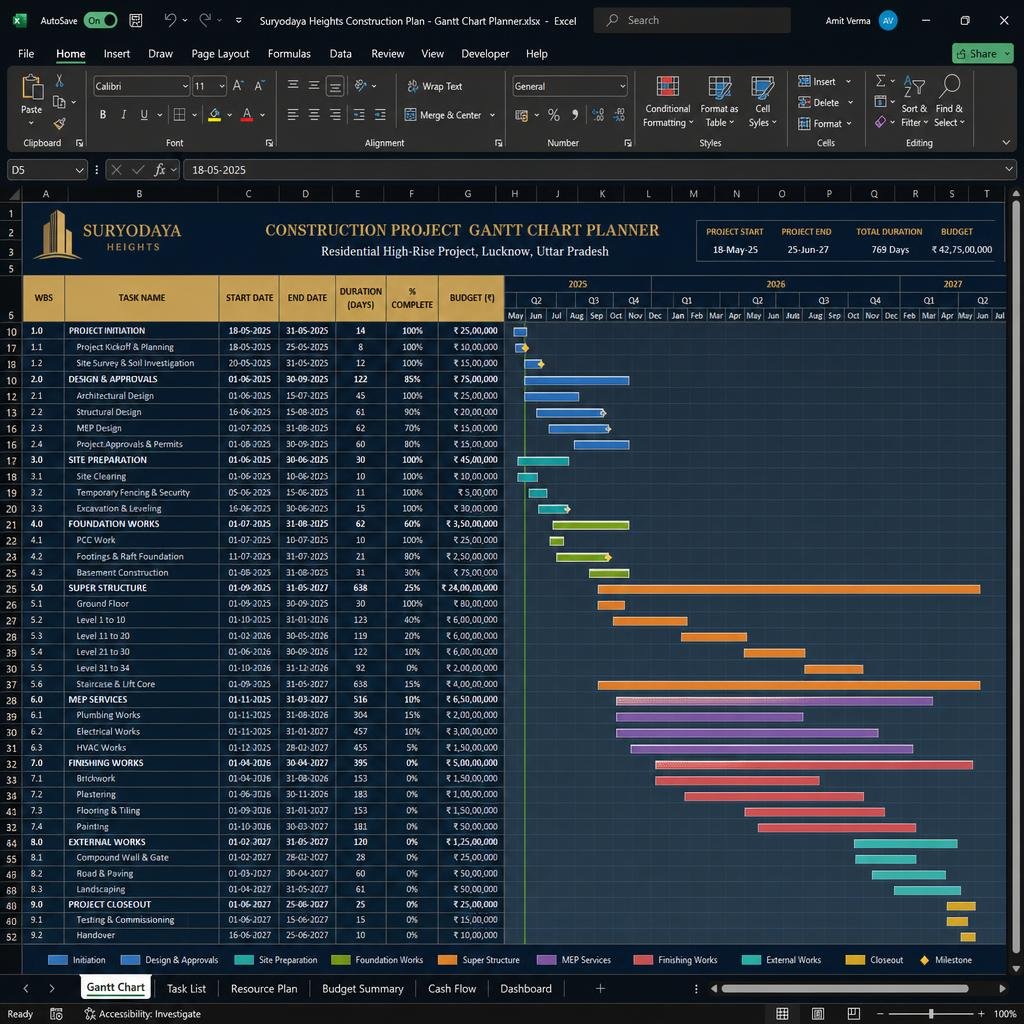Open the Insert ribbon tab
Viewport: 1024px width, 1024px height.
click(x=116, y=54)
